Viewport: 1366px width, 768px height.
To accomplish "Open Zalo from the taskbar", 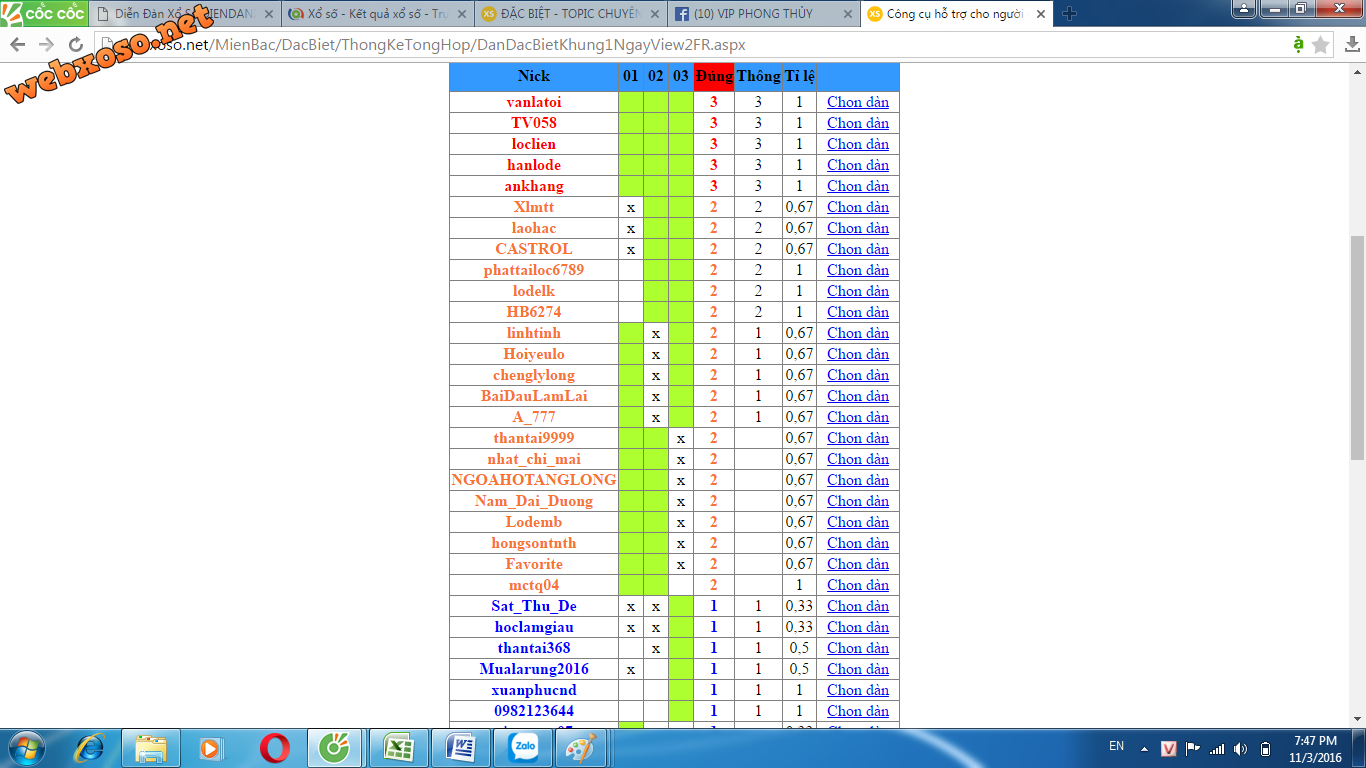I will 523,748.
